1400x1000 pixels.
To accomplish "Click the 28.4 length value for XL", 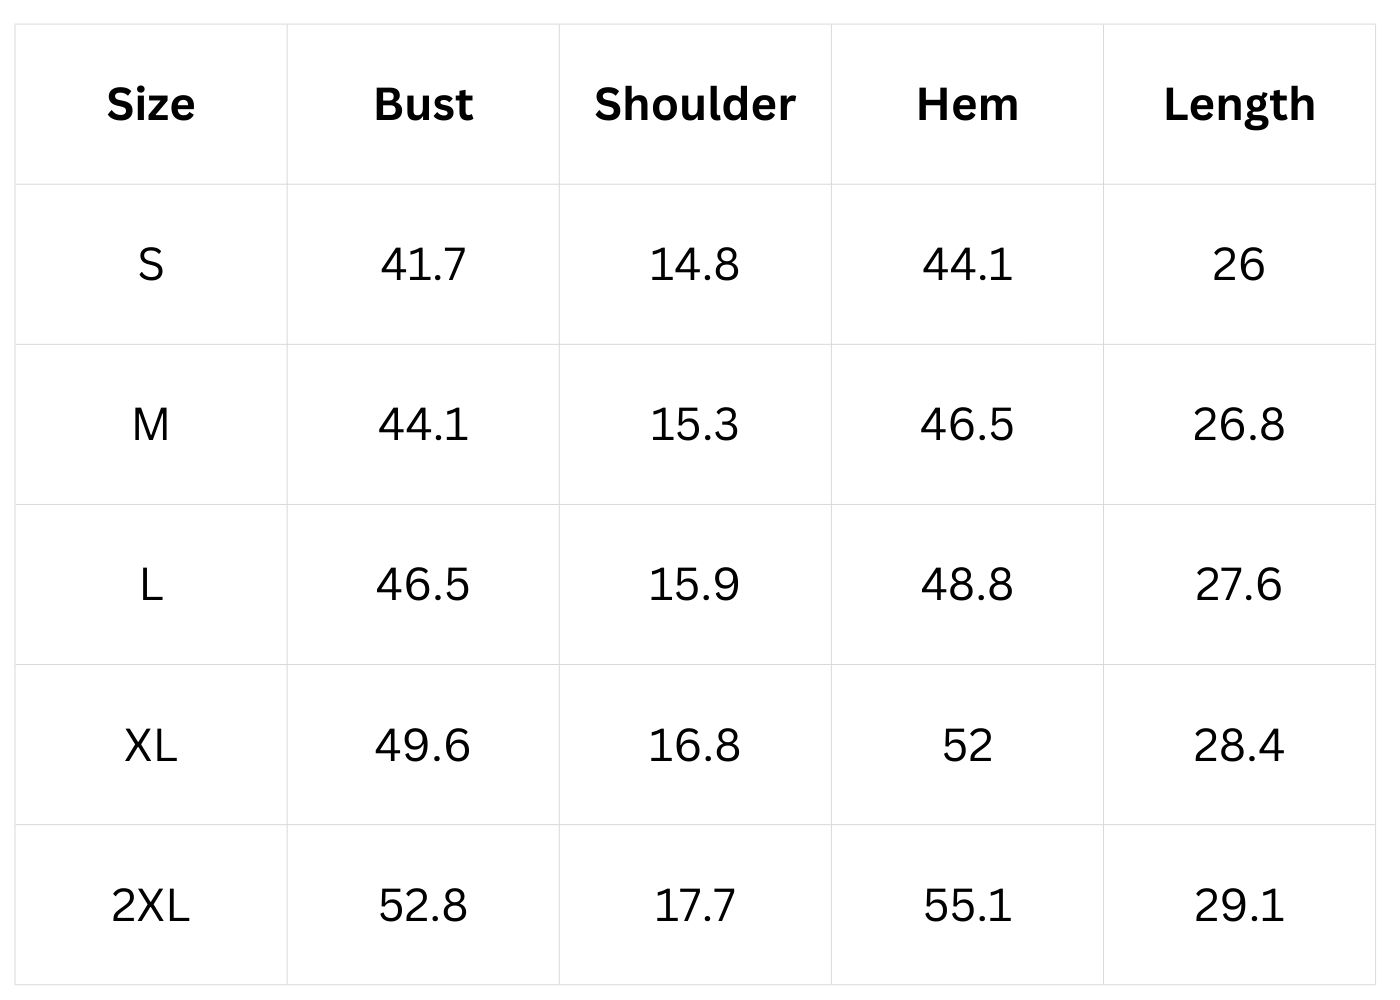I will click(1239, 745).
